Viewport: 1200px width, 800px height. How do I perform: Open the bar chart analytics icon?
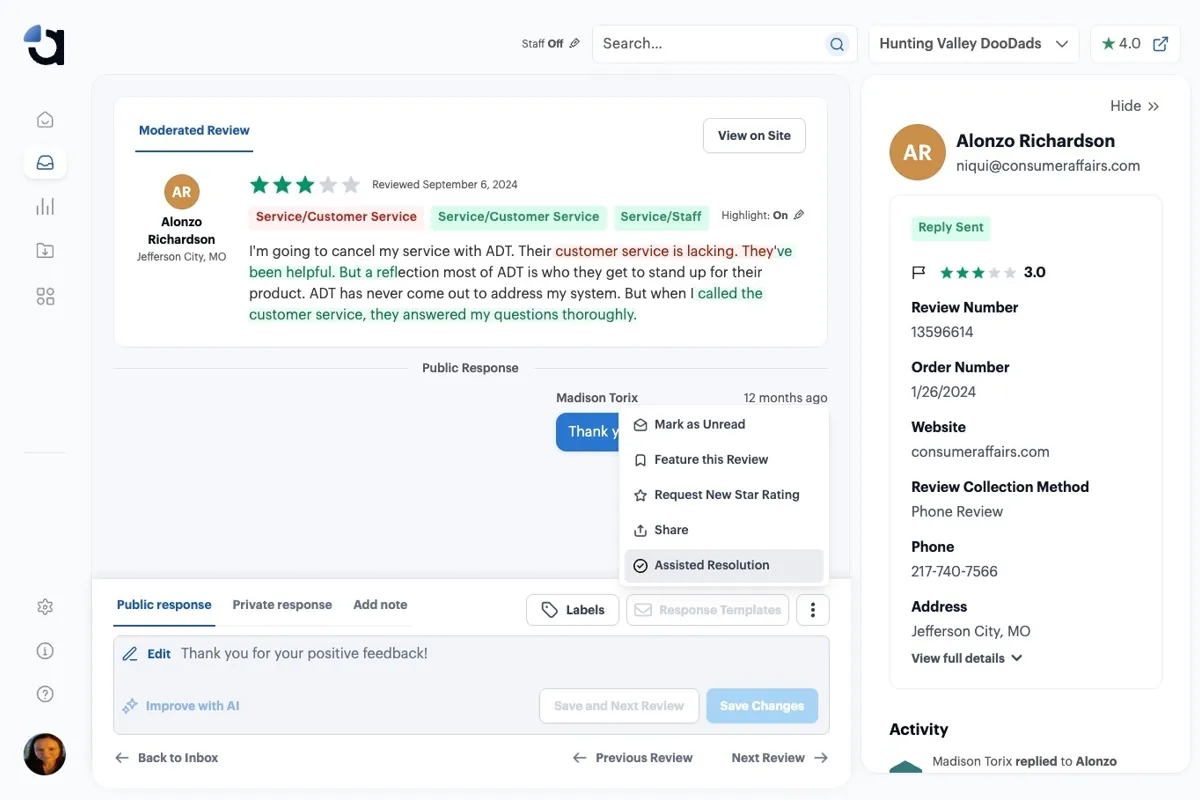[x=45, y=207]
